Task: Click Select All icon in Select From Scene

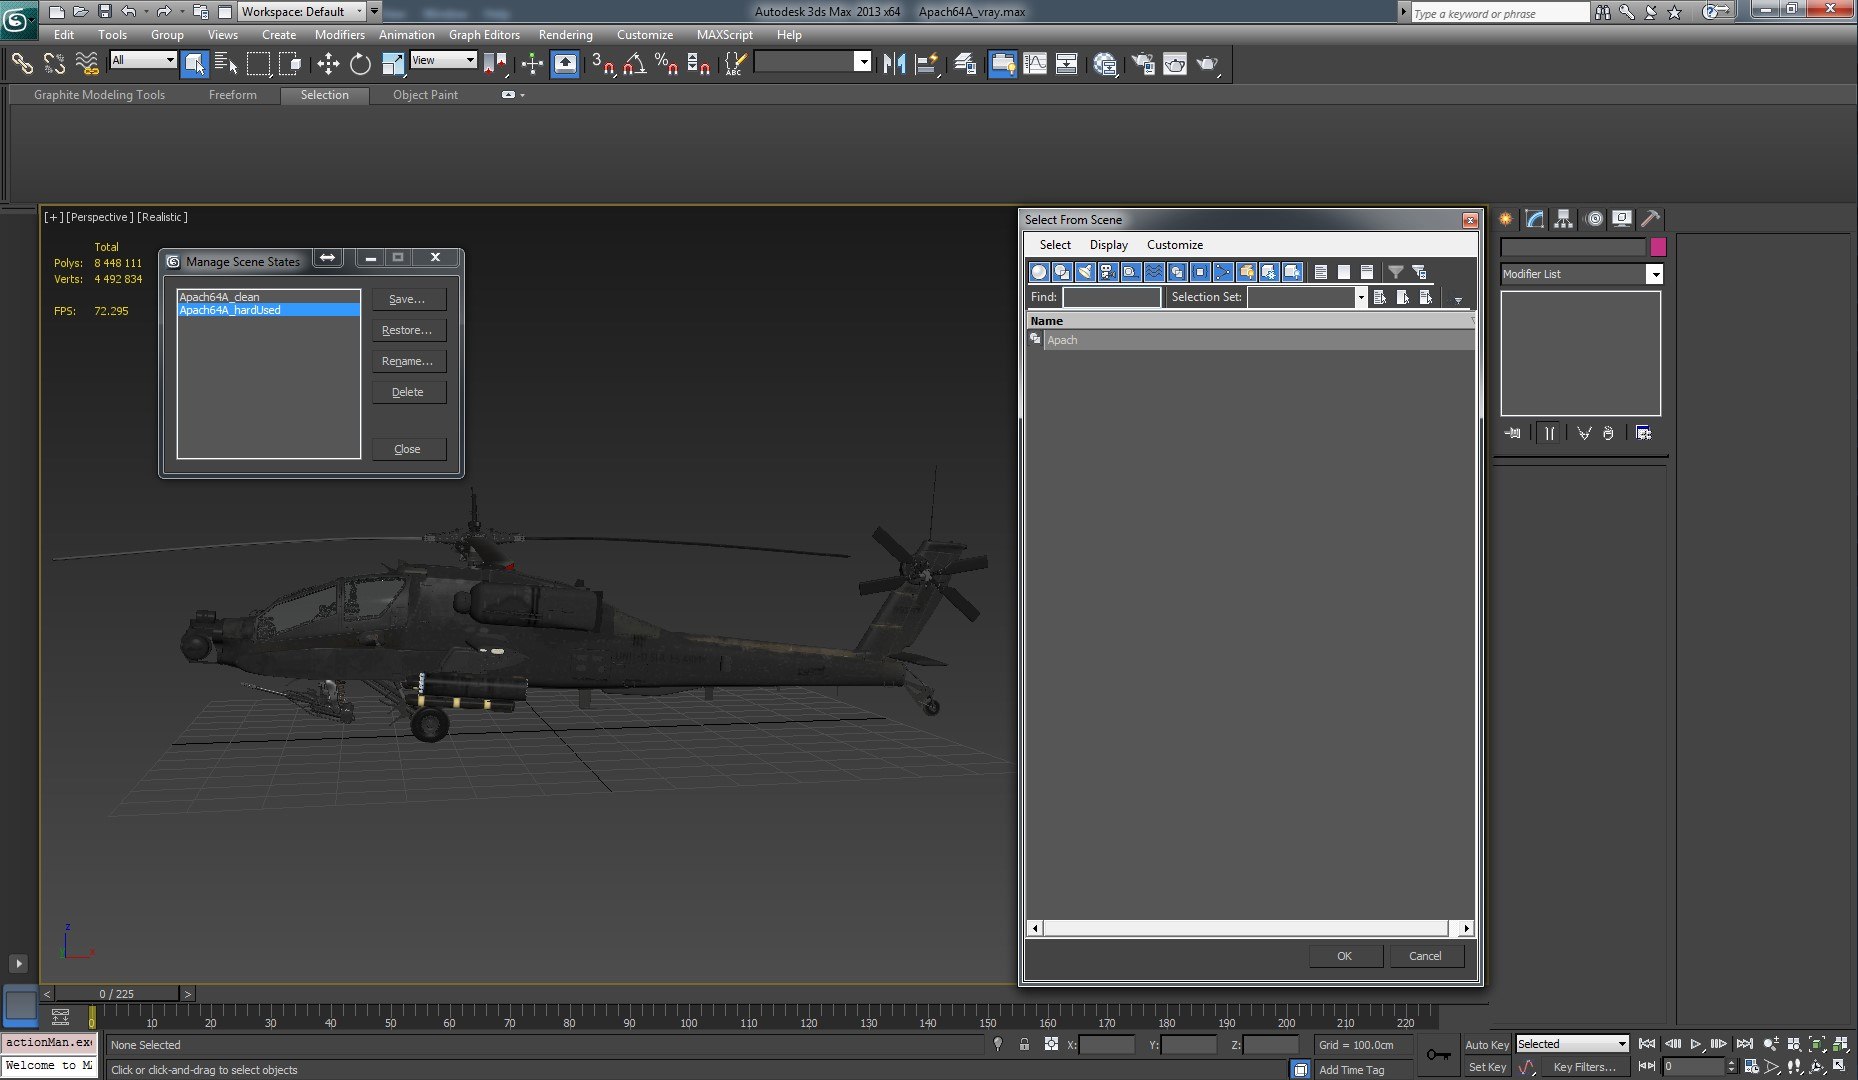Action: tap(1380, 297)
